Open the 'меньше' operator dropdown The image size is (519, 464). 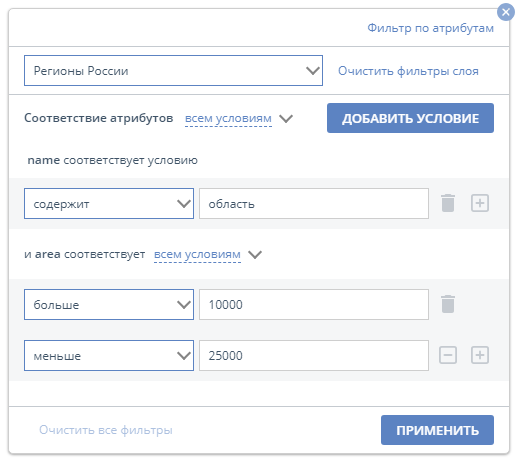(109, 356)
